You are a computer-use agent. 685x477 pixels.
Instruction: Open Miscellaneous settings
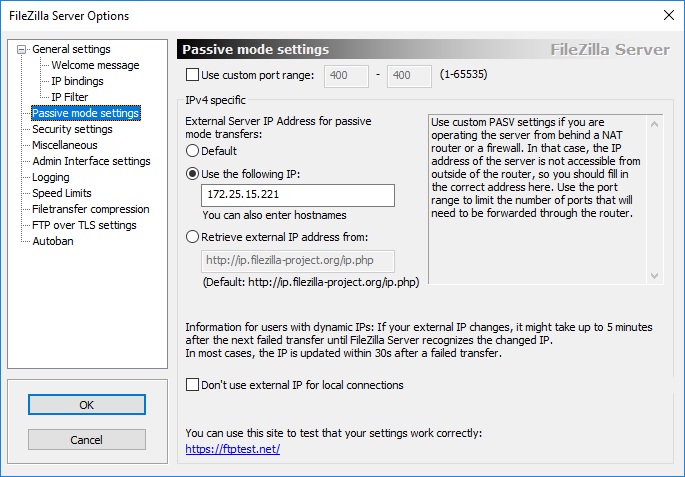pos(65,145)
